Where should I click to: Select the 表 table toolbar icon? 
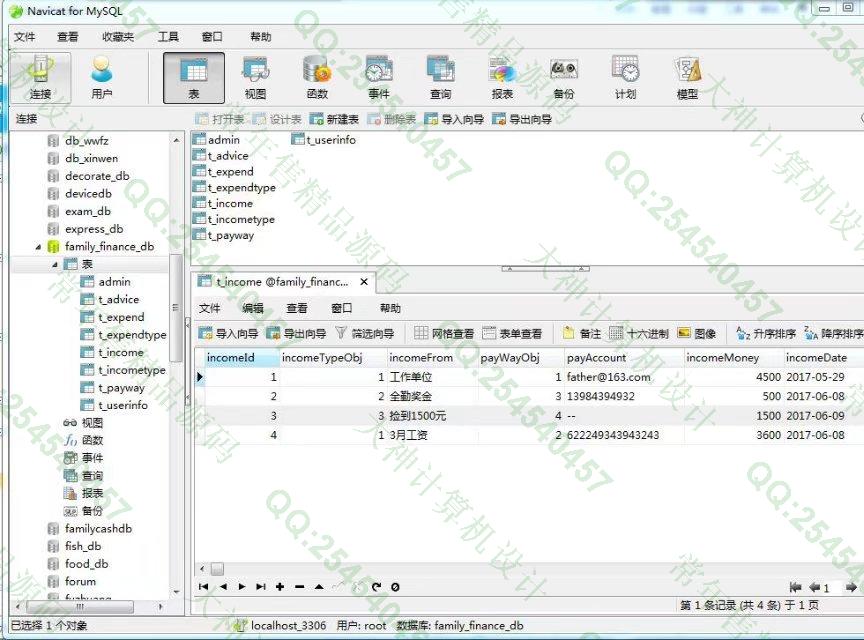point(193,78)
